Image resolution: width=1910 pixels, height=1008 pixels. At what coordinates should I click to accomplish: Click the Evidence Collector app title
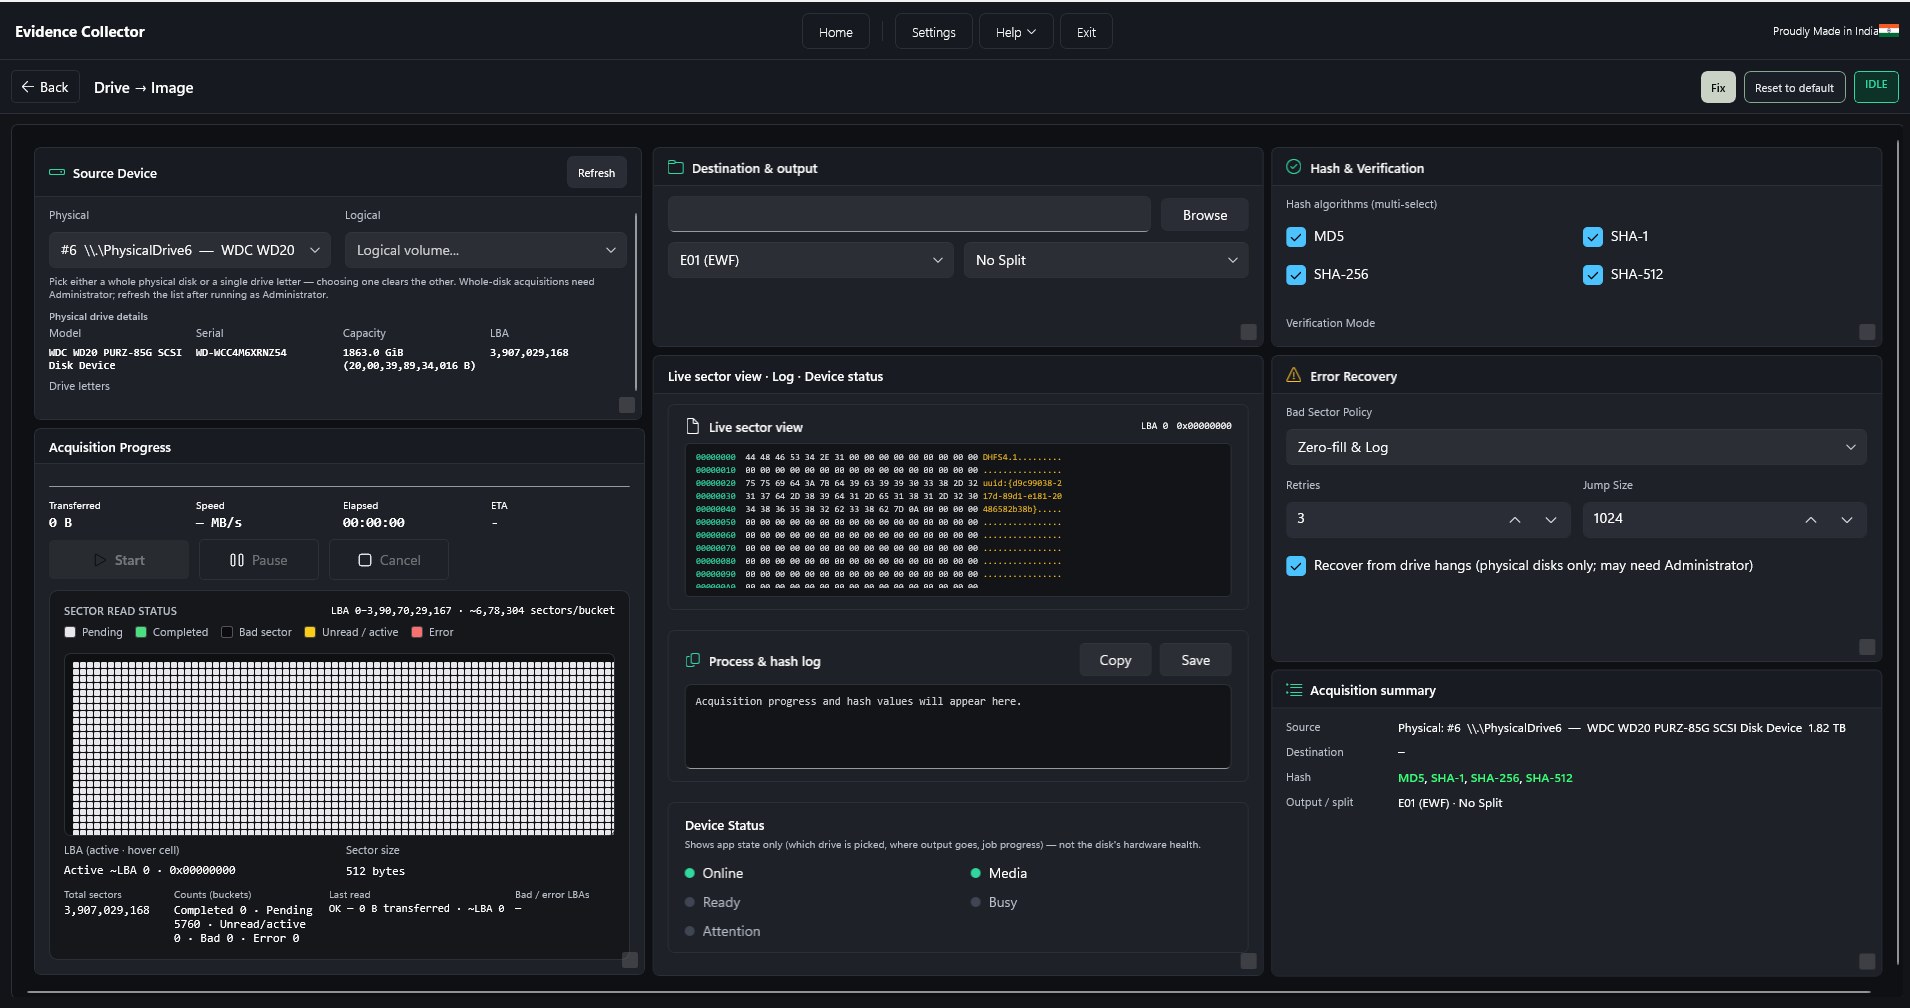click(80, 32)
